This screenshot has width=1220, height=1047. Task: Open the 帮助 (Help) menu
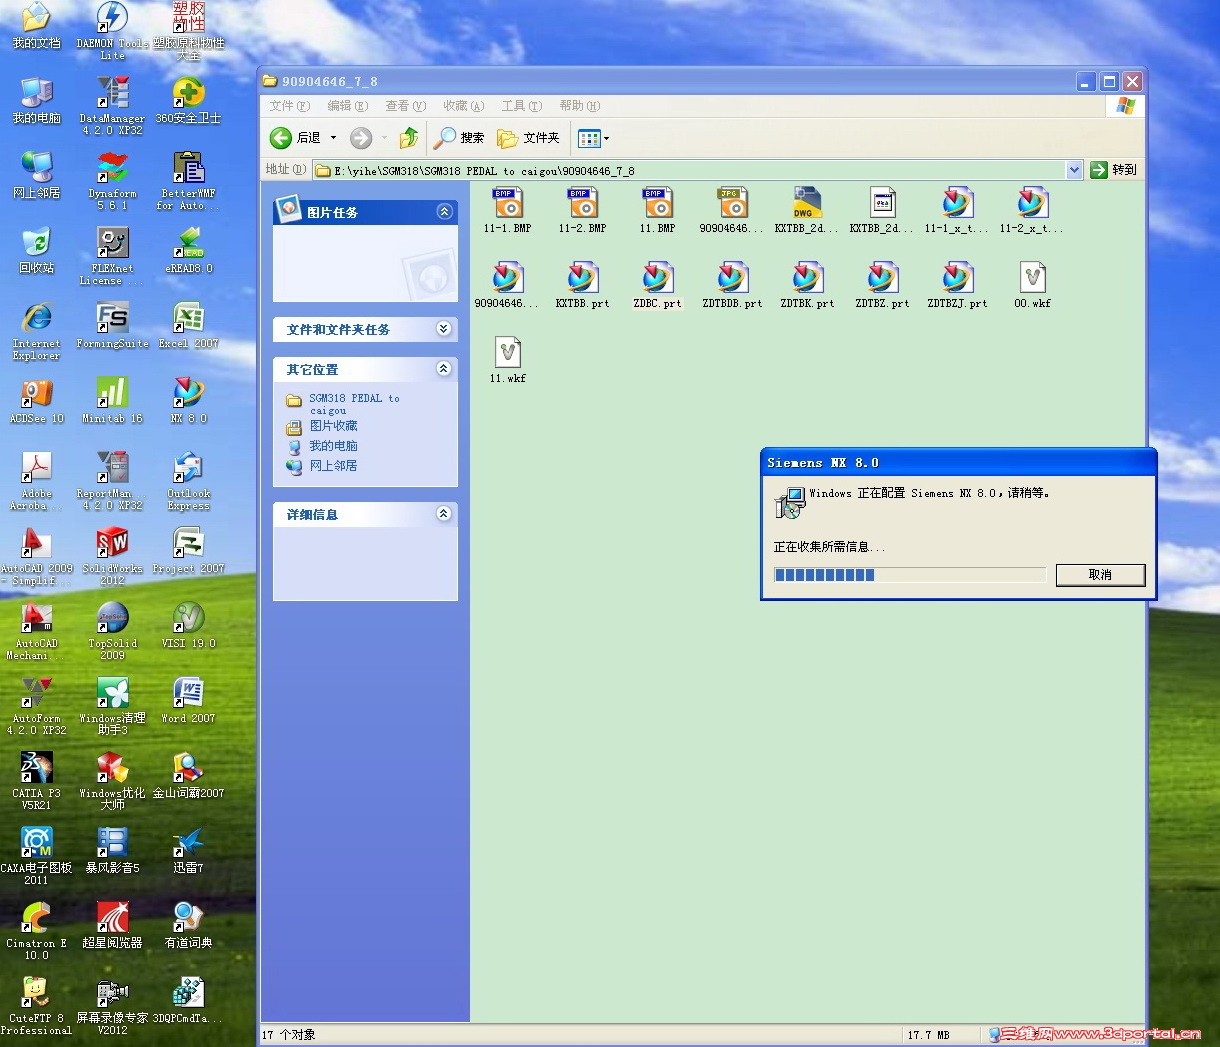580,106
